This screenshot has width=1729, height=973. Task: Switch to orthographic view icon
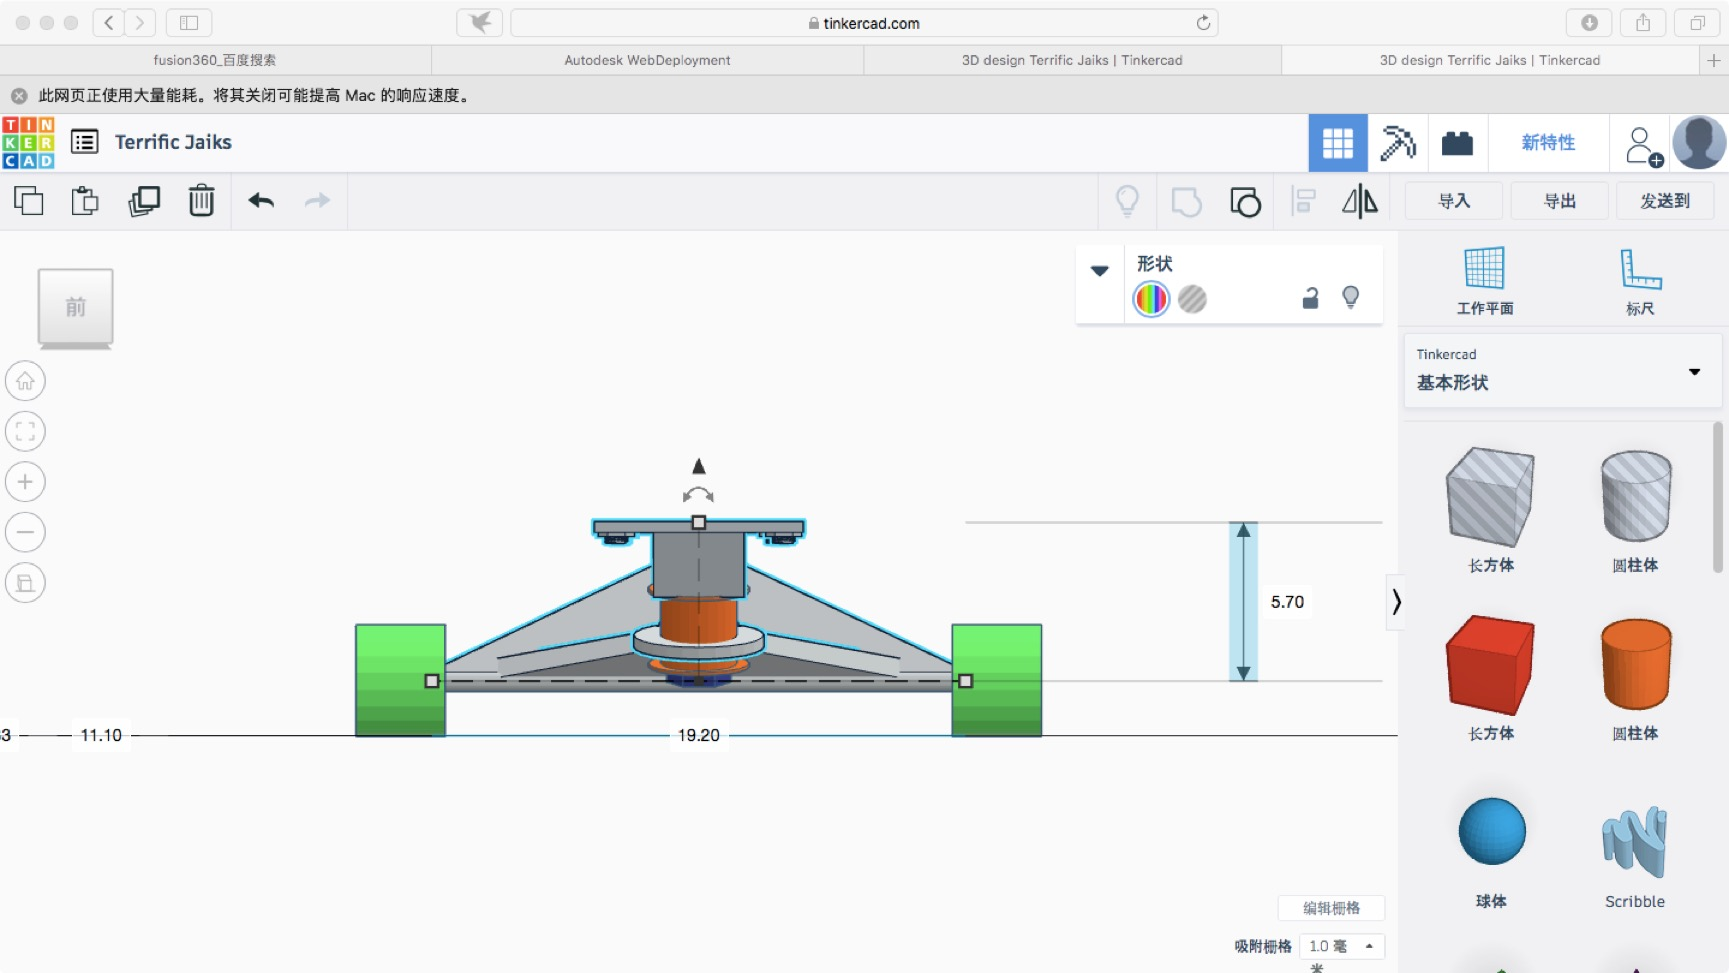point(25,583)
